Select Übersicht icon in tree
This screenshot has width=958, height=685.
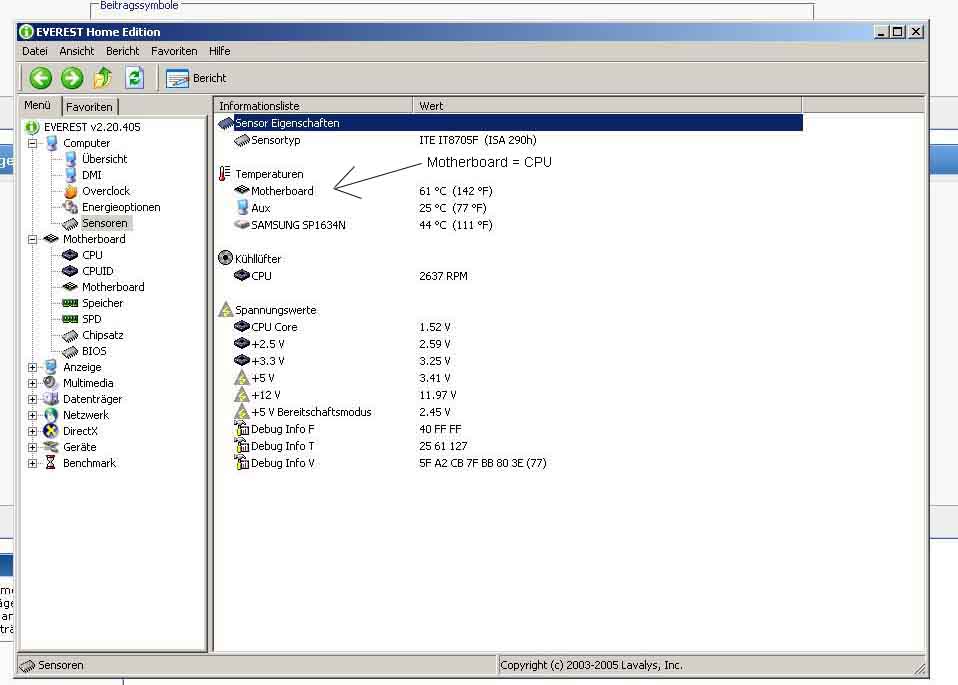point(71,159)
